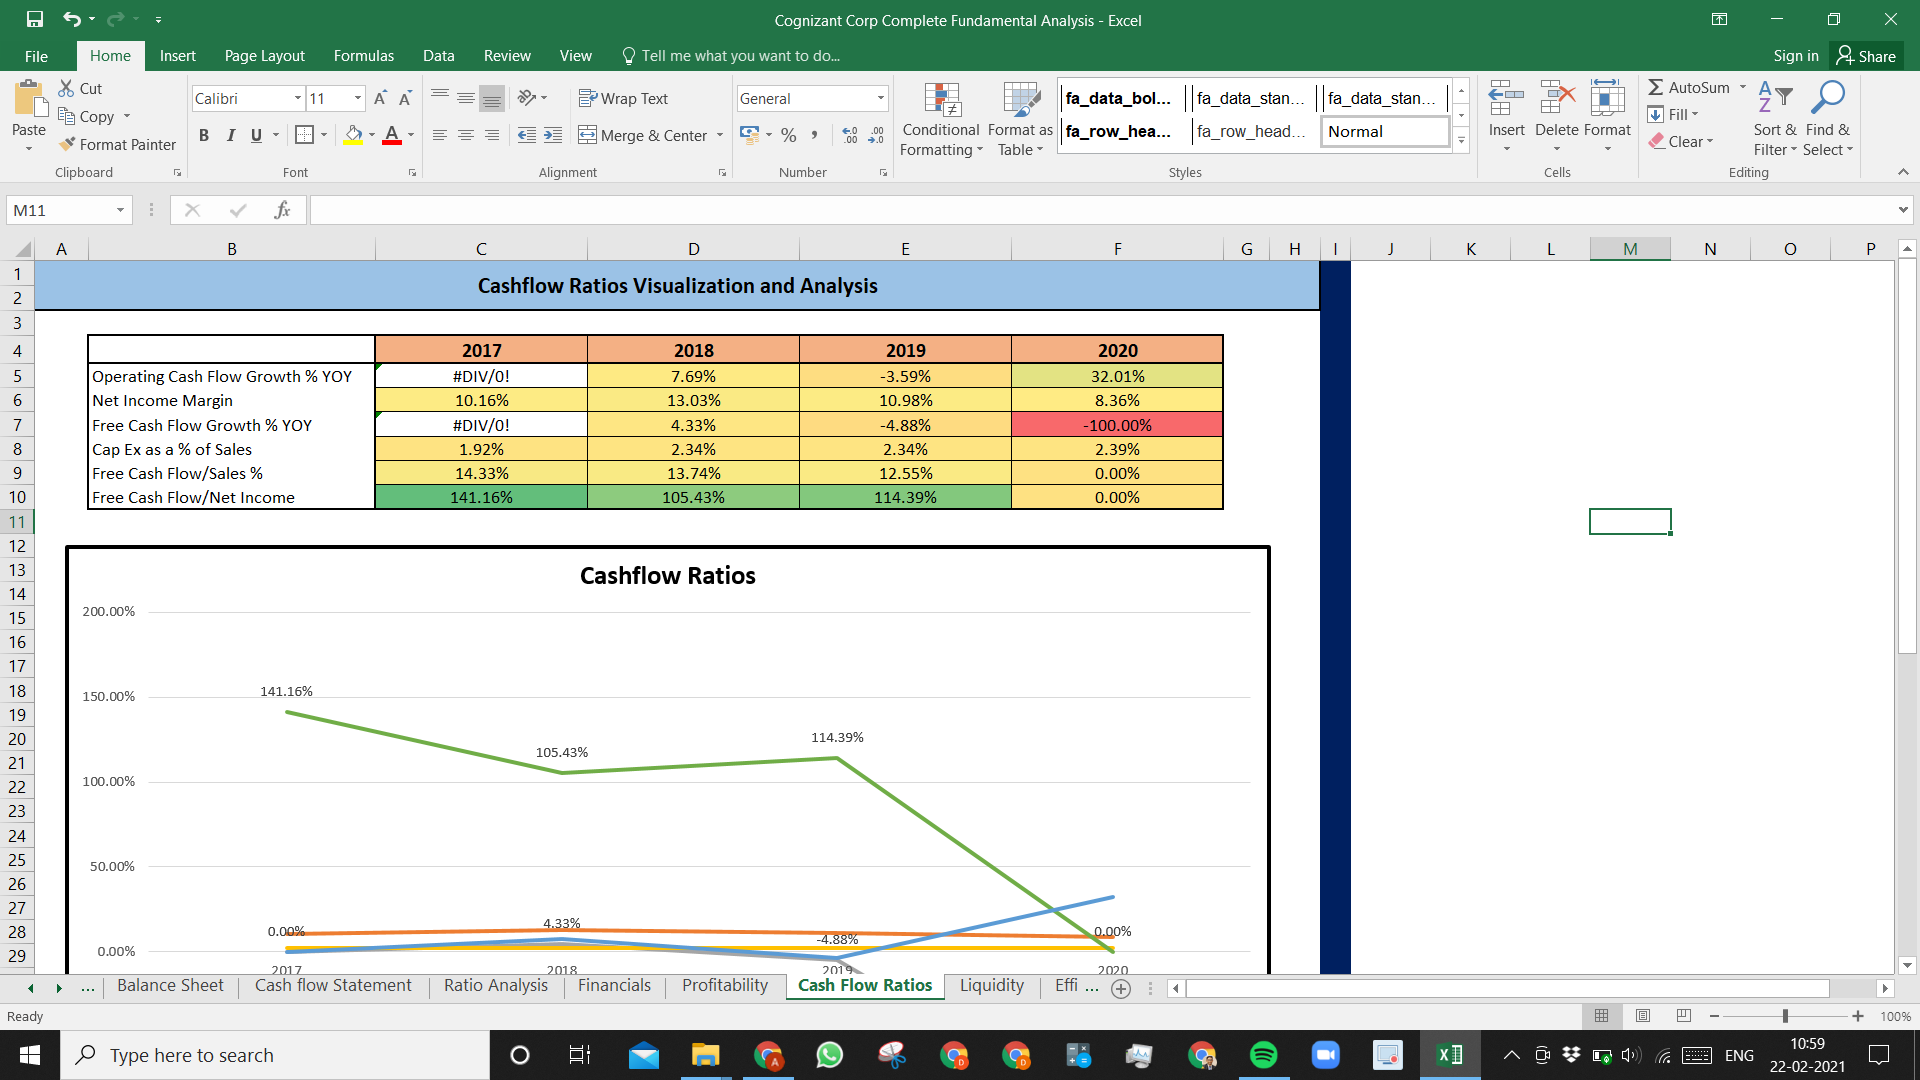Click the Save icon in the title bar
Image resolution: width=1920 pixels, height=1080 pixels.
tap(35, 19)
